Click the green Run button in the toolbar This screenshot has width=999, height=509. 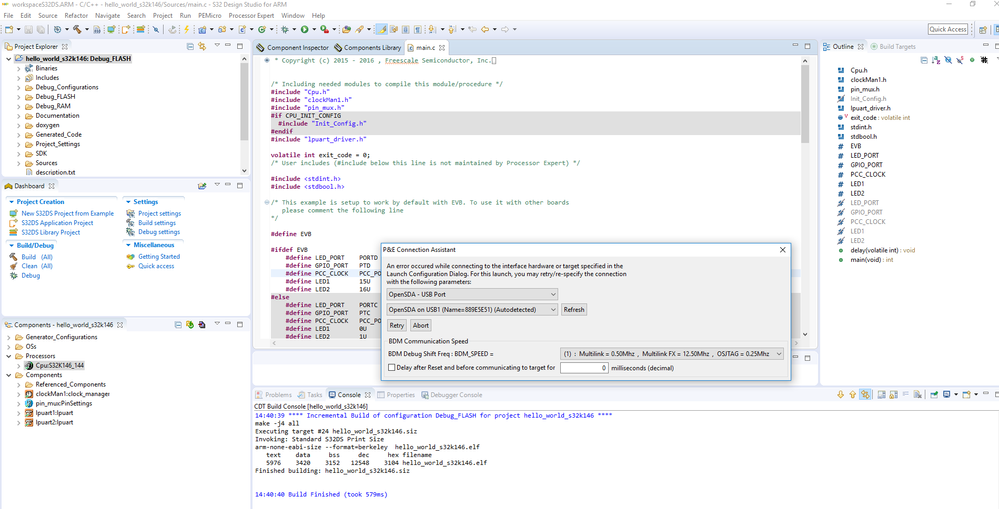coord(303,30)
